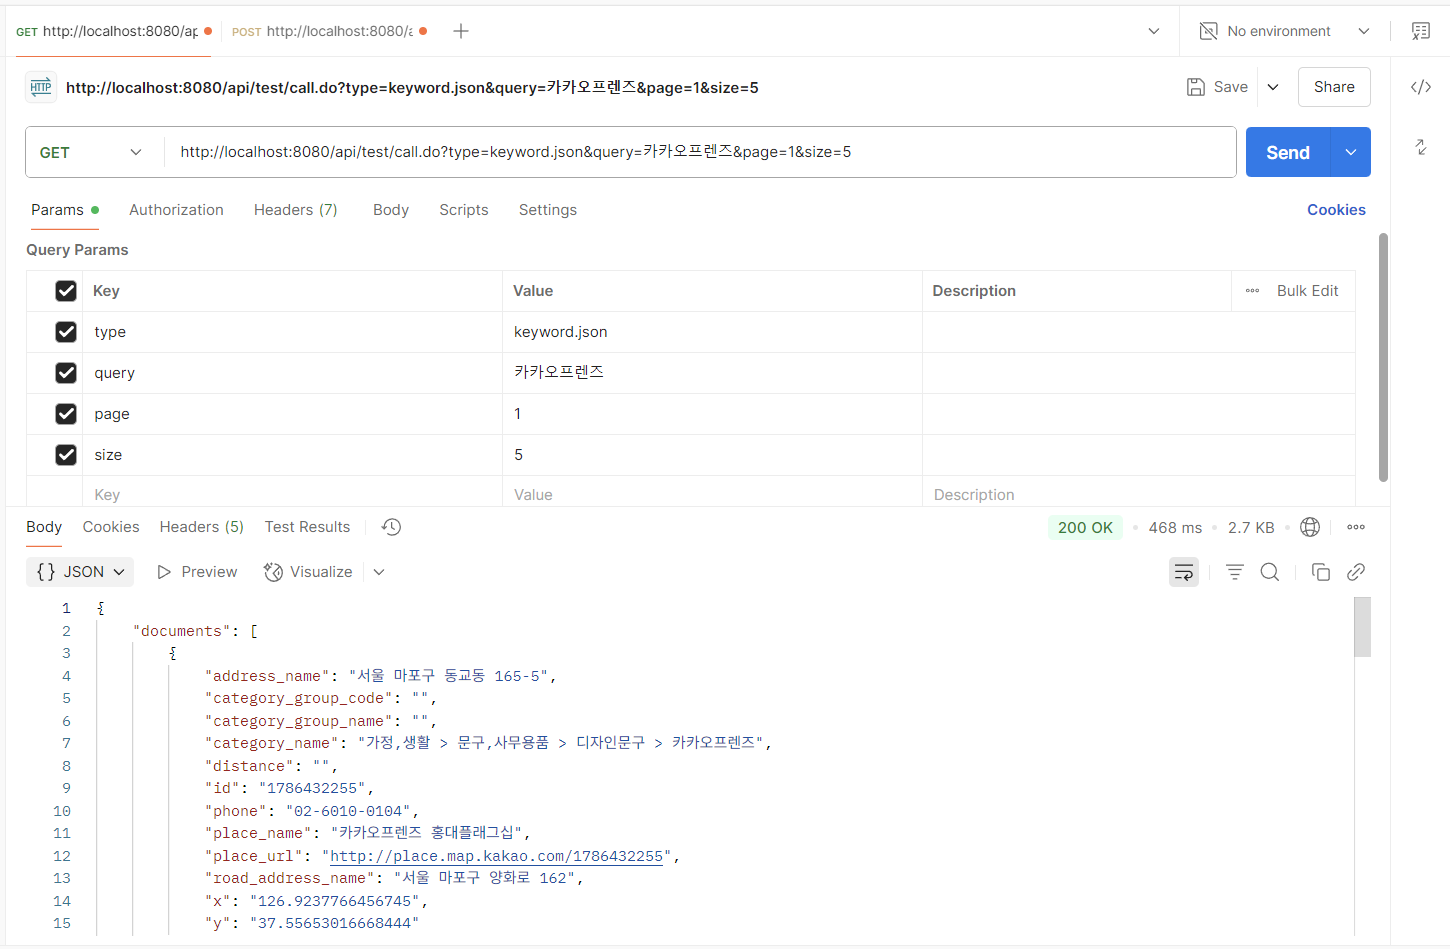Uncheck the query parameter checkbox
The image size is (1450, 949).
click(x=66, y=373)
